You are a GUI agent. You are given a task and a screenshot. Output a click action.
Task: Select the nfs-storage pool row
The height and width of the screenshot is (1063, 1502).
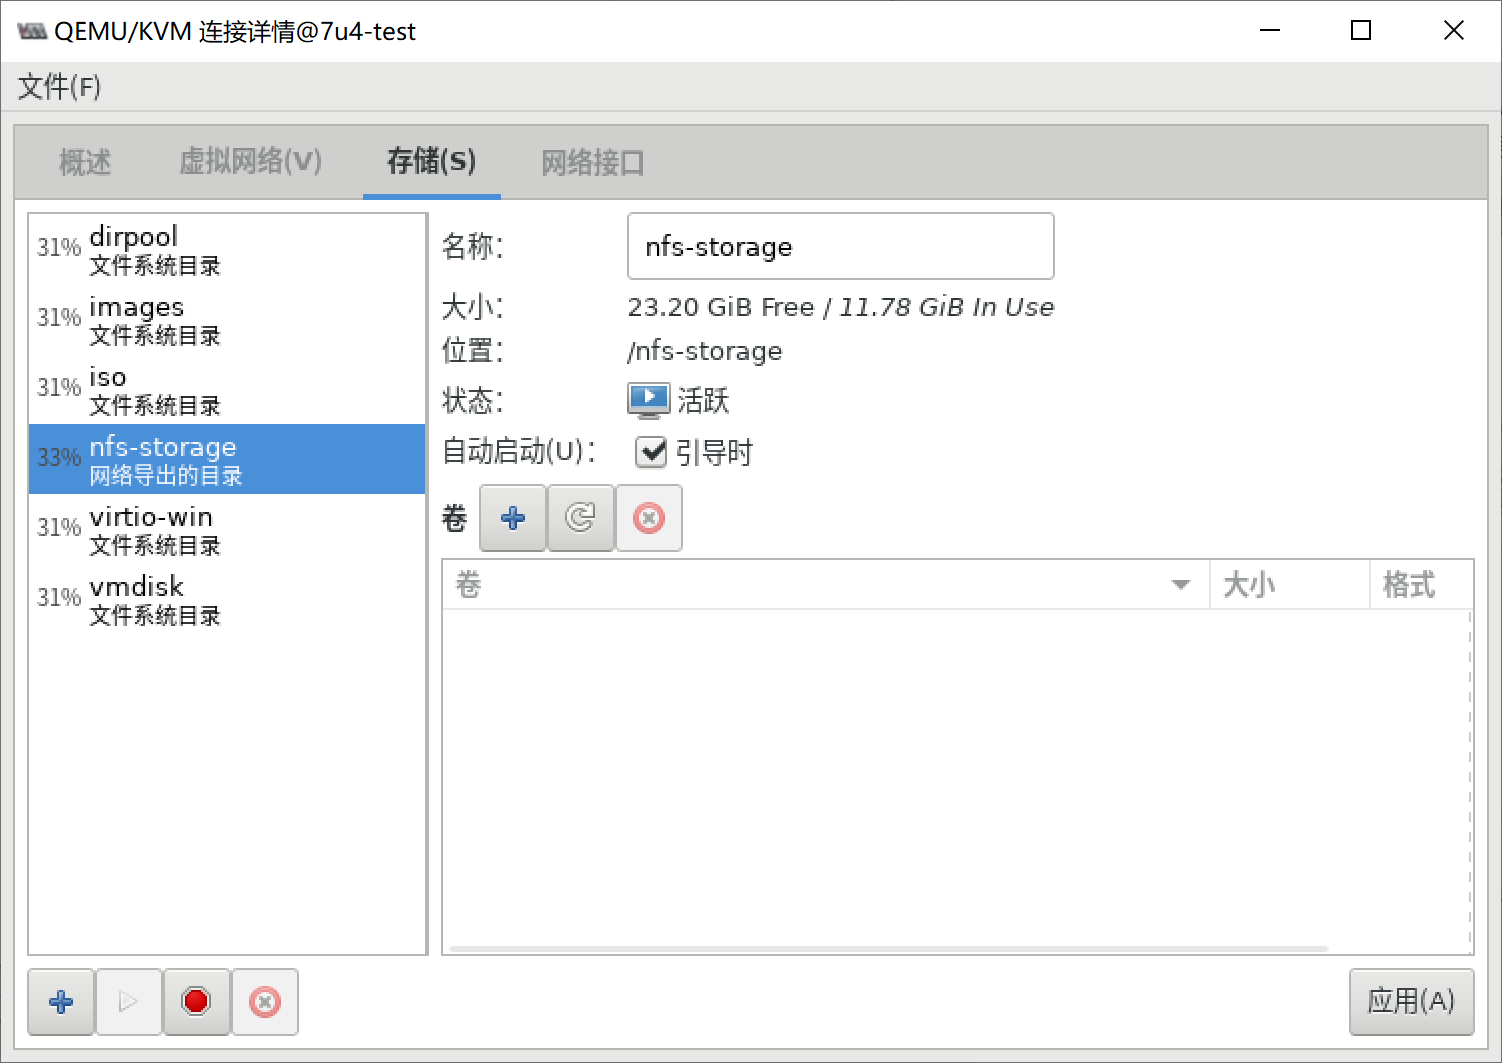point(227,459)
